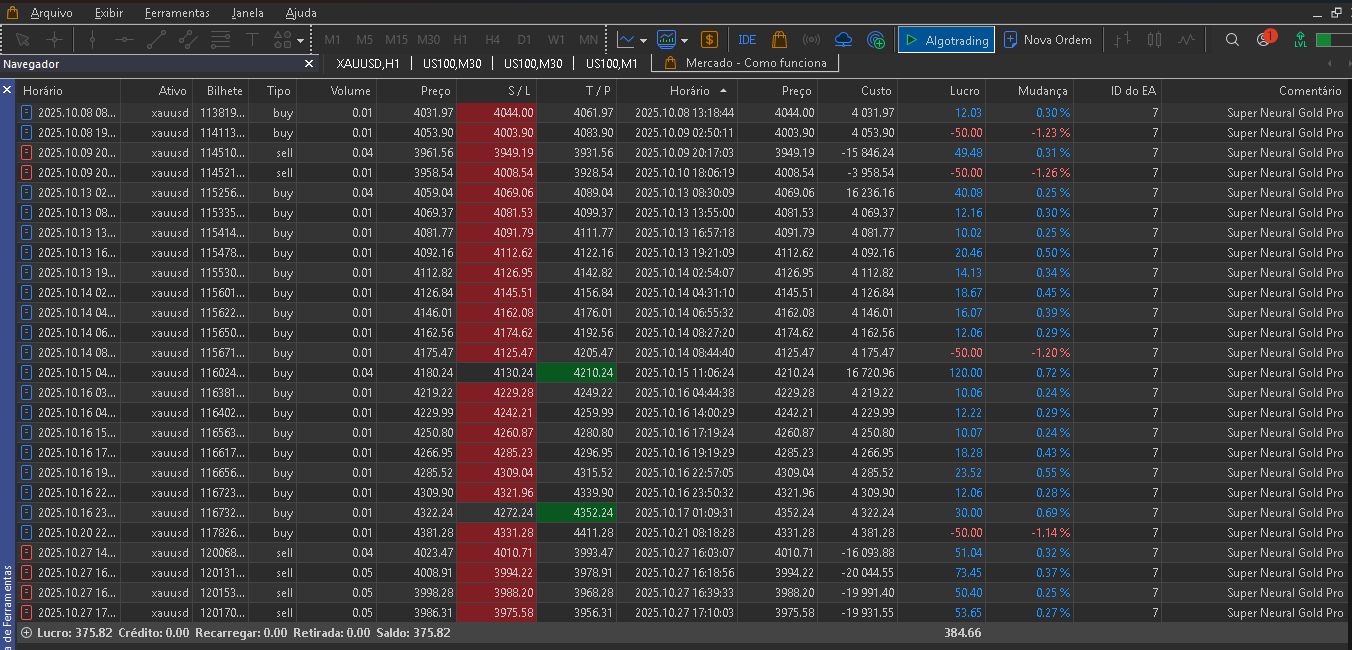Select the crosshair tool

[x=55, y=40]
